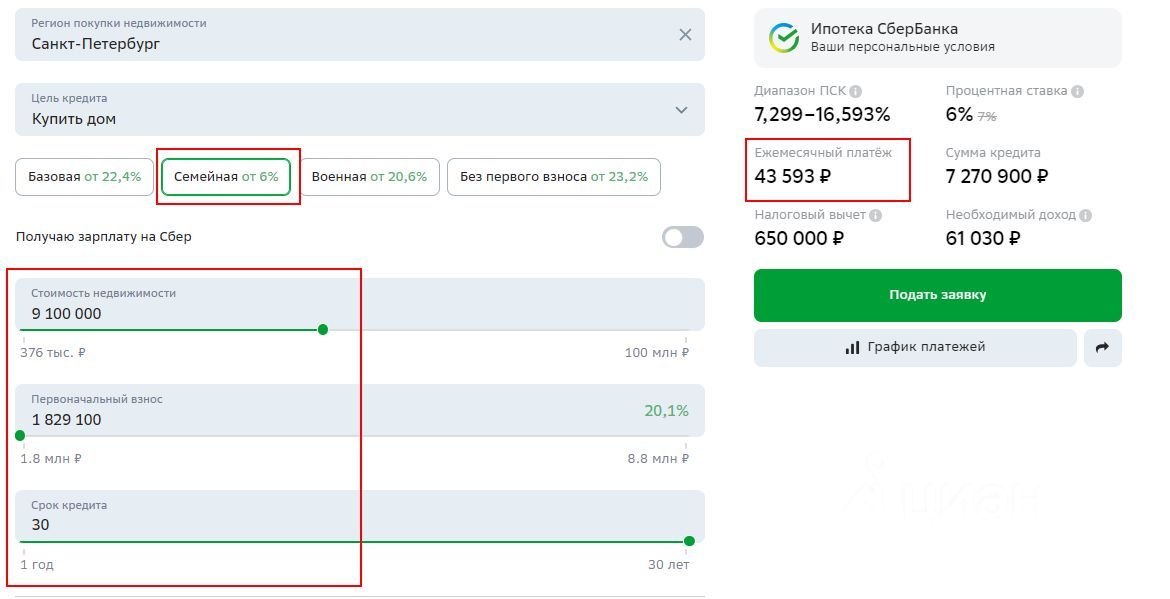
Task: Click the 30 лет maximum term label
Action: 669,565
